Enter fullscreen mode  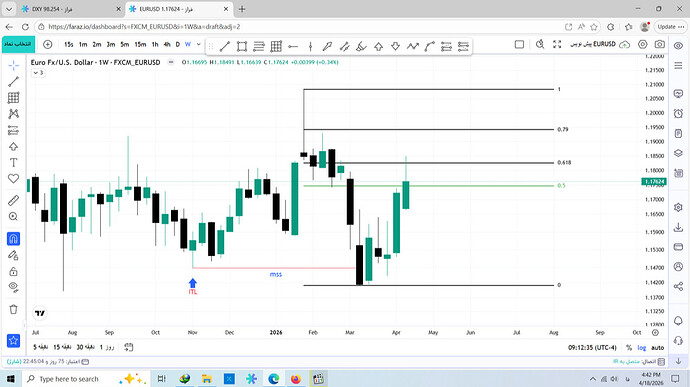557,44
